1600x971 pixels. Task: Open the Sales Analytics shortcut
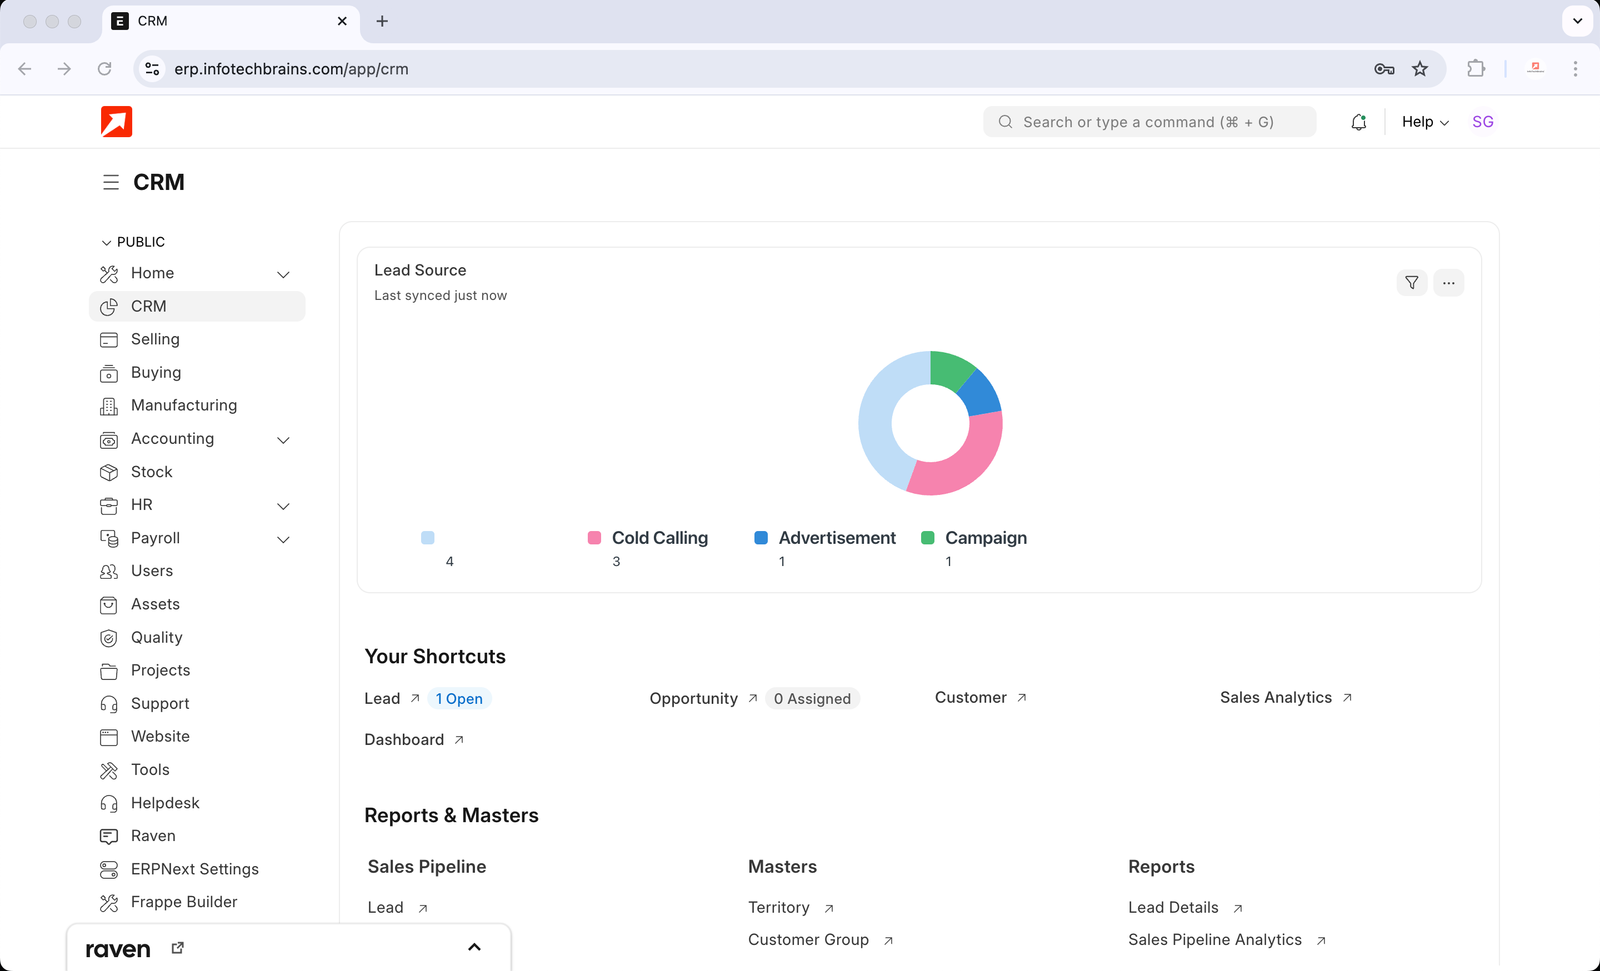(1275, 698)
